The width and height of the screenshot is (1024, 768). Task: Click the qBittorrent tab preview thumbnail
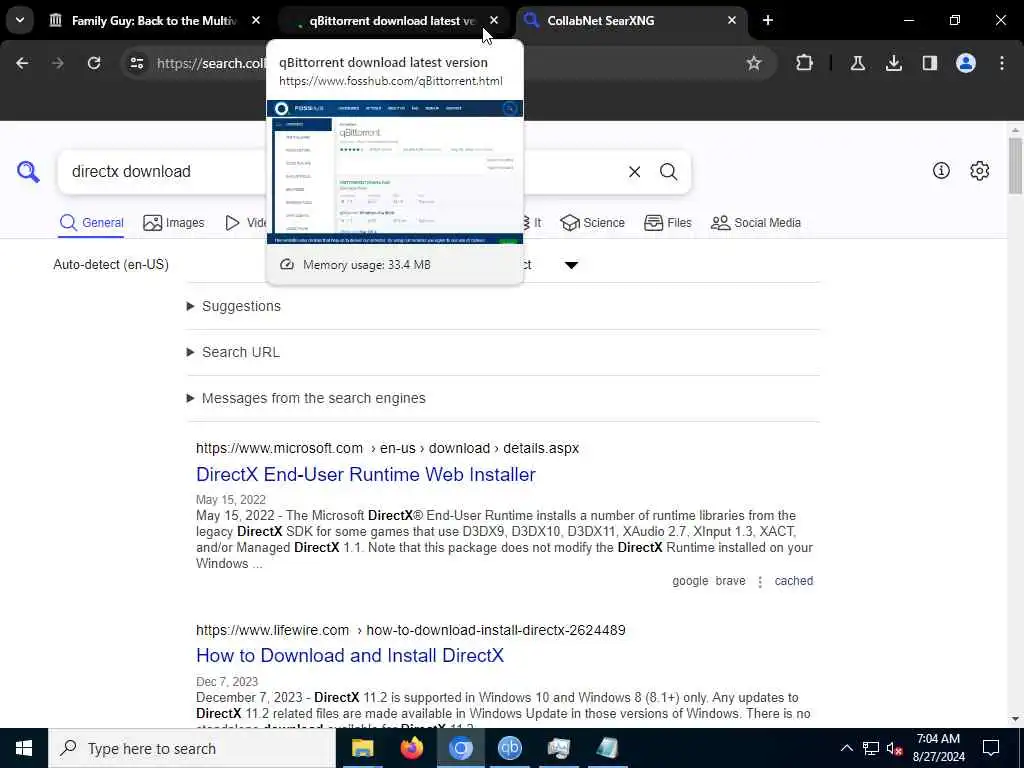tap(395, 172)
